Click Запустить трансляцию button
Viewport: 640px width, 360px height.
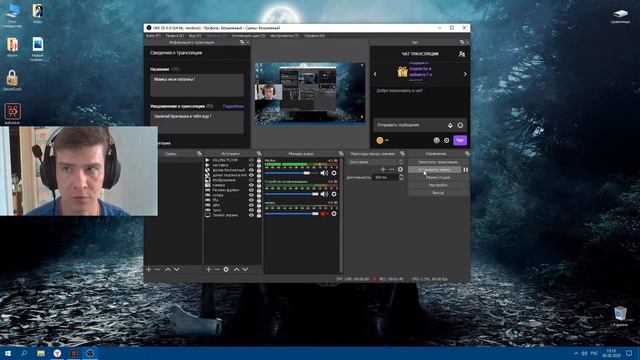[x=438, y=162]
